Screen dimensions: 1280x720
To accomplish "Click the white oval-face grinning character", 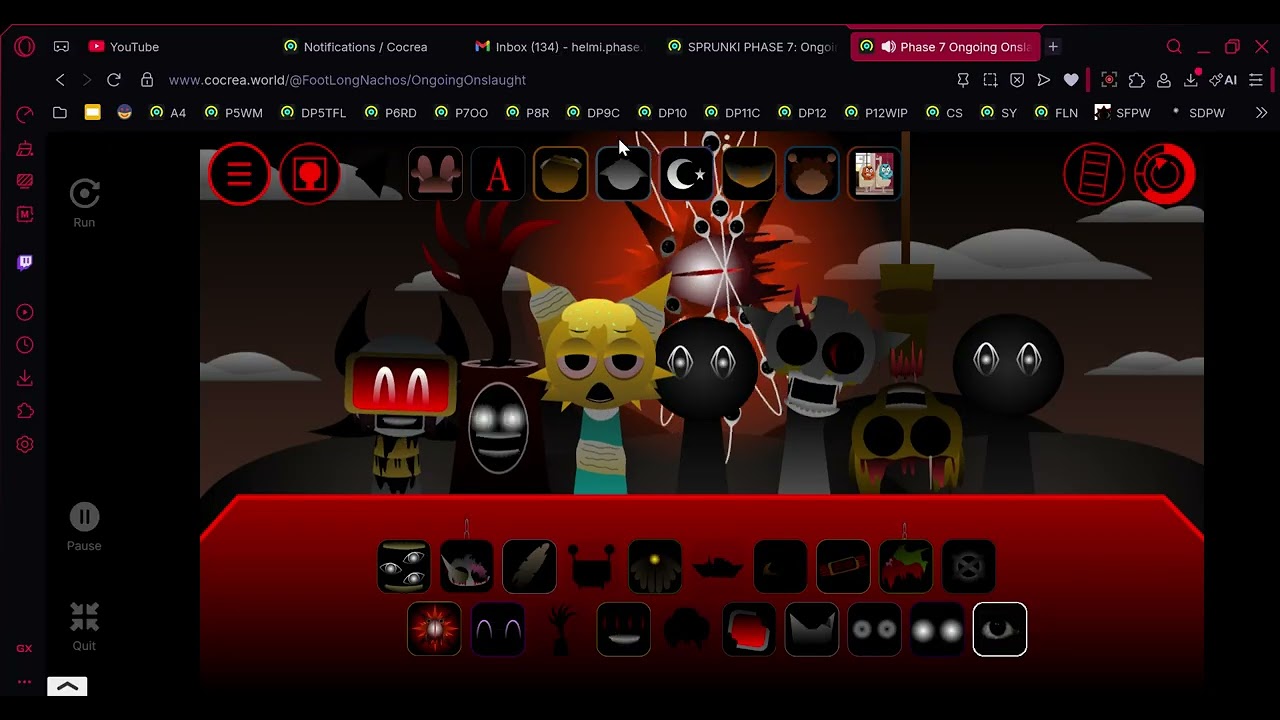I will 498,428.
